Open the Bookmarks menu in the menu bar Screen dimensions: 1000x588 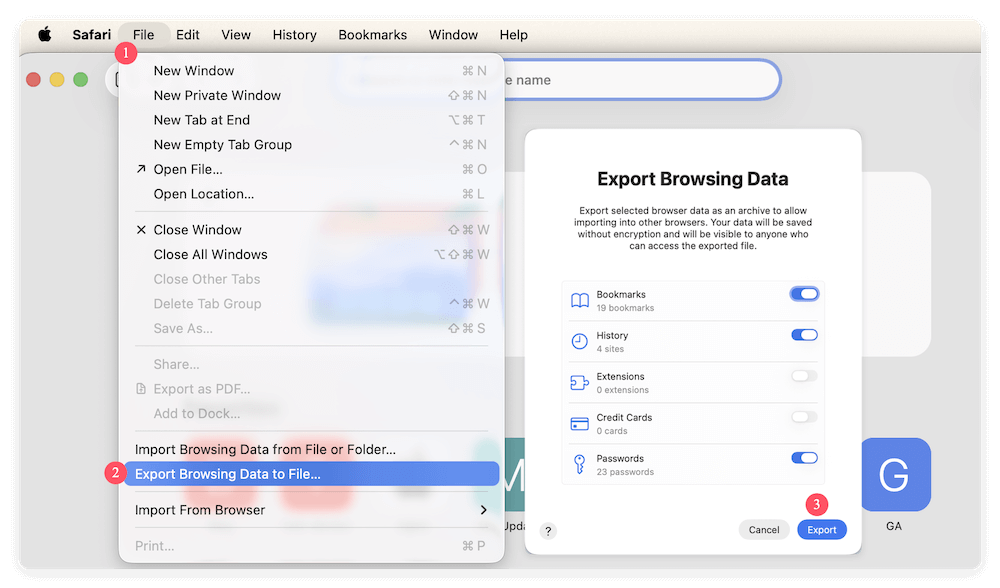click(x=372, y=34)
